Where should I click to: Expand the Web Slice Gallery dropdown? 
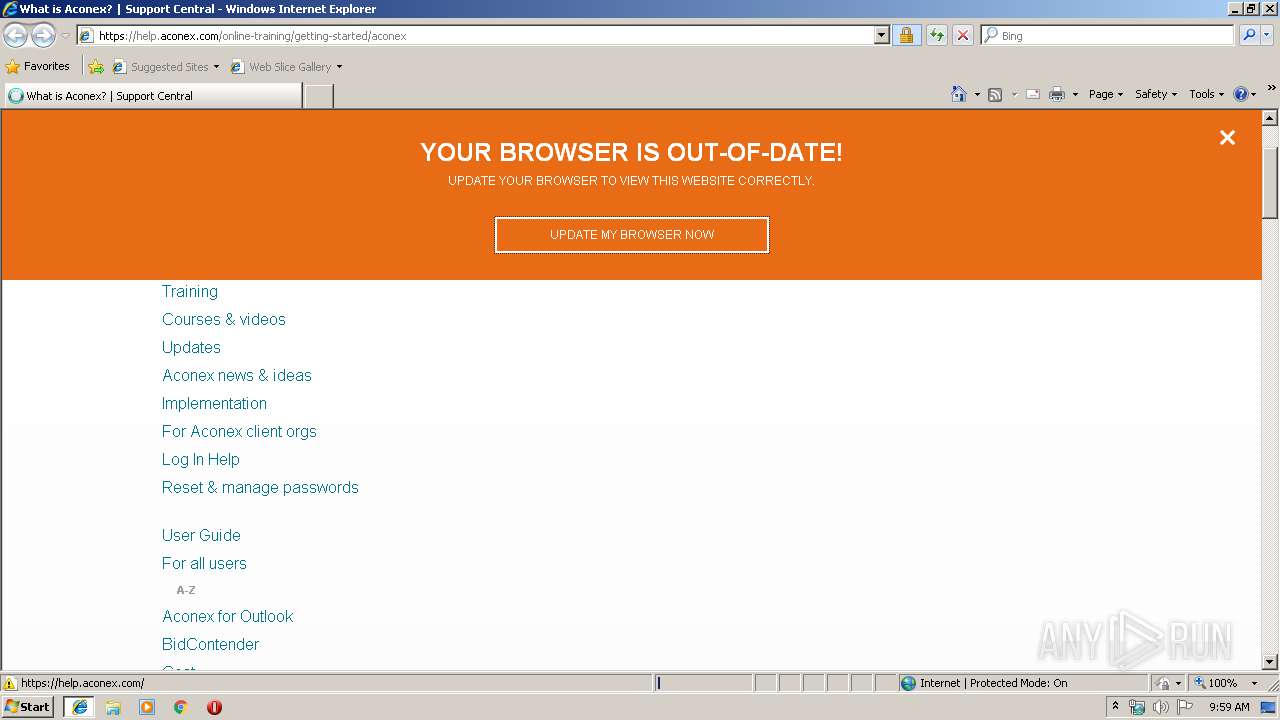[x=339, y=67]
